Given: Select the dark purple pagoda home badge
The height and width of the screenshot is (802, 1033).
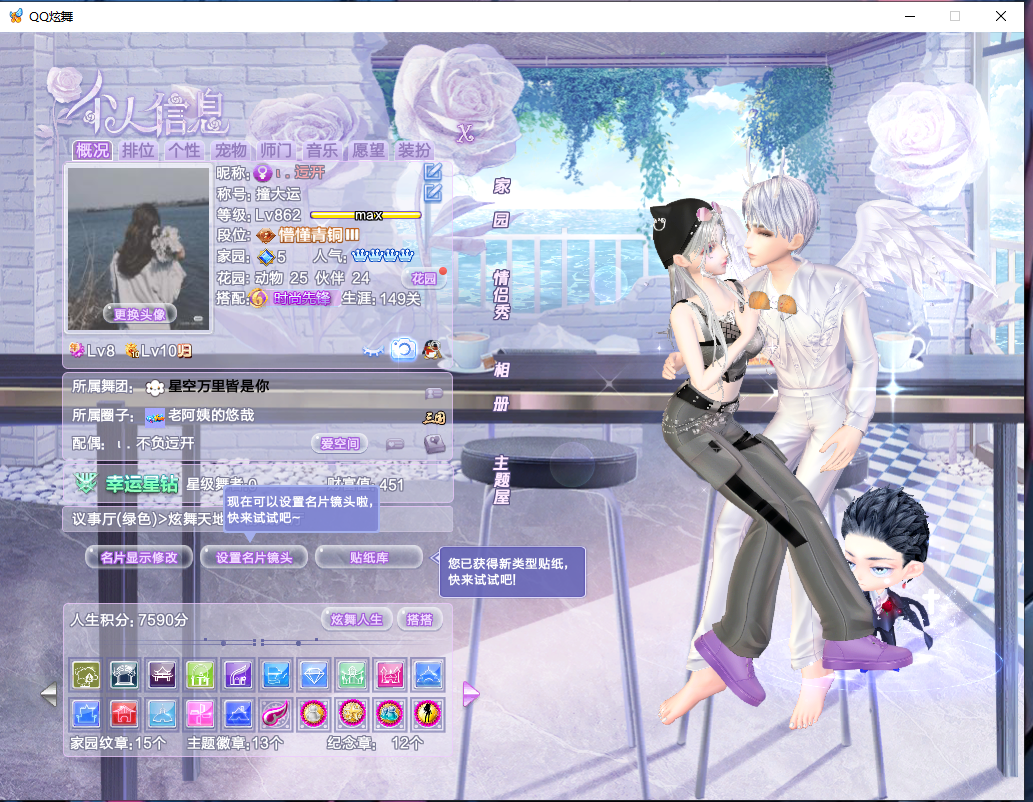Looking at the screenshot, I should pos(162,675).
